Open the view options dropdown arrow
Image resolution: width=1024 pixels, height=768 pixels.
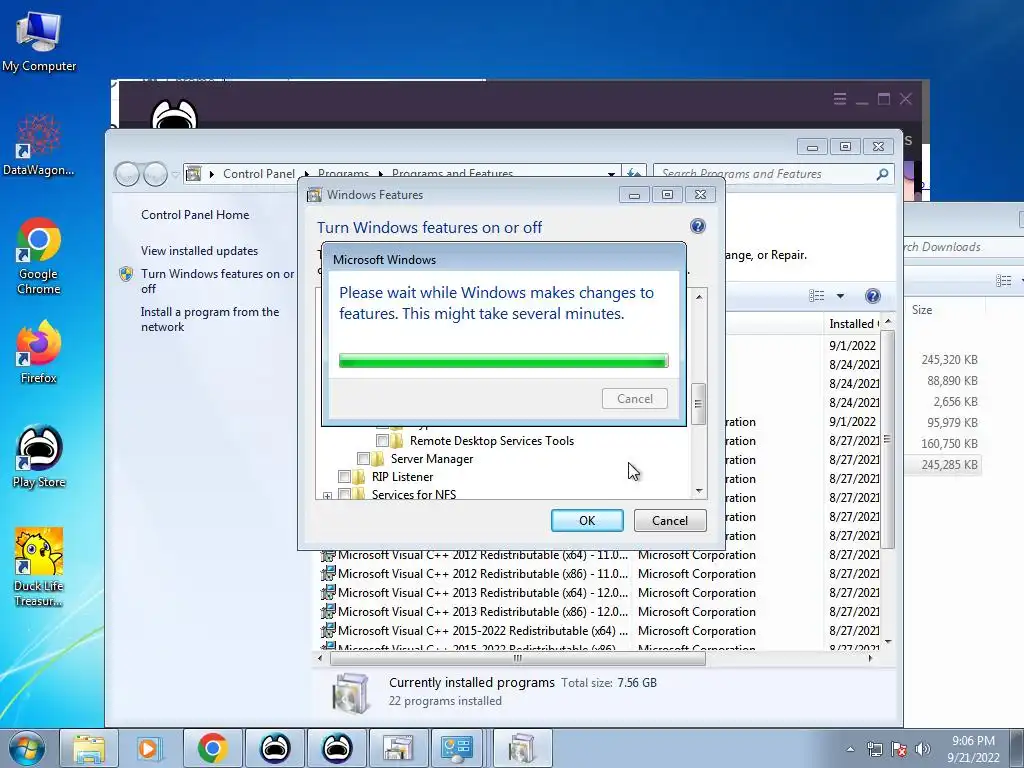(x=840, y=296)
